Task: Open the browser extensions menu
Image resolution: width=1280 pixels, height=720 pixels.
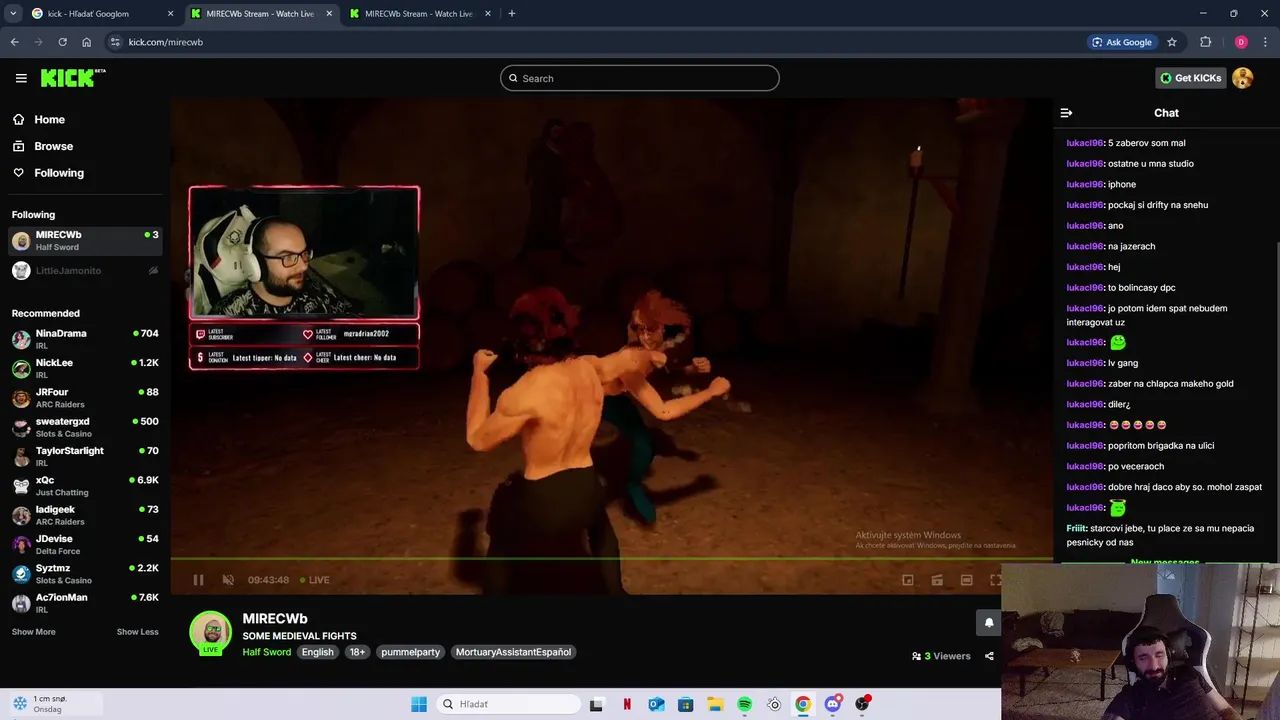Action: pos(1205,42)
